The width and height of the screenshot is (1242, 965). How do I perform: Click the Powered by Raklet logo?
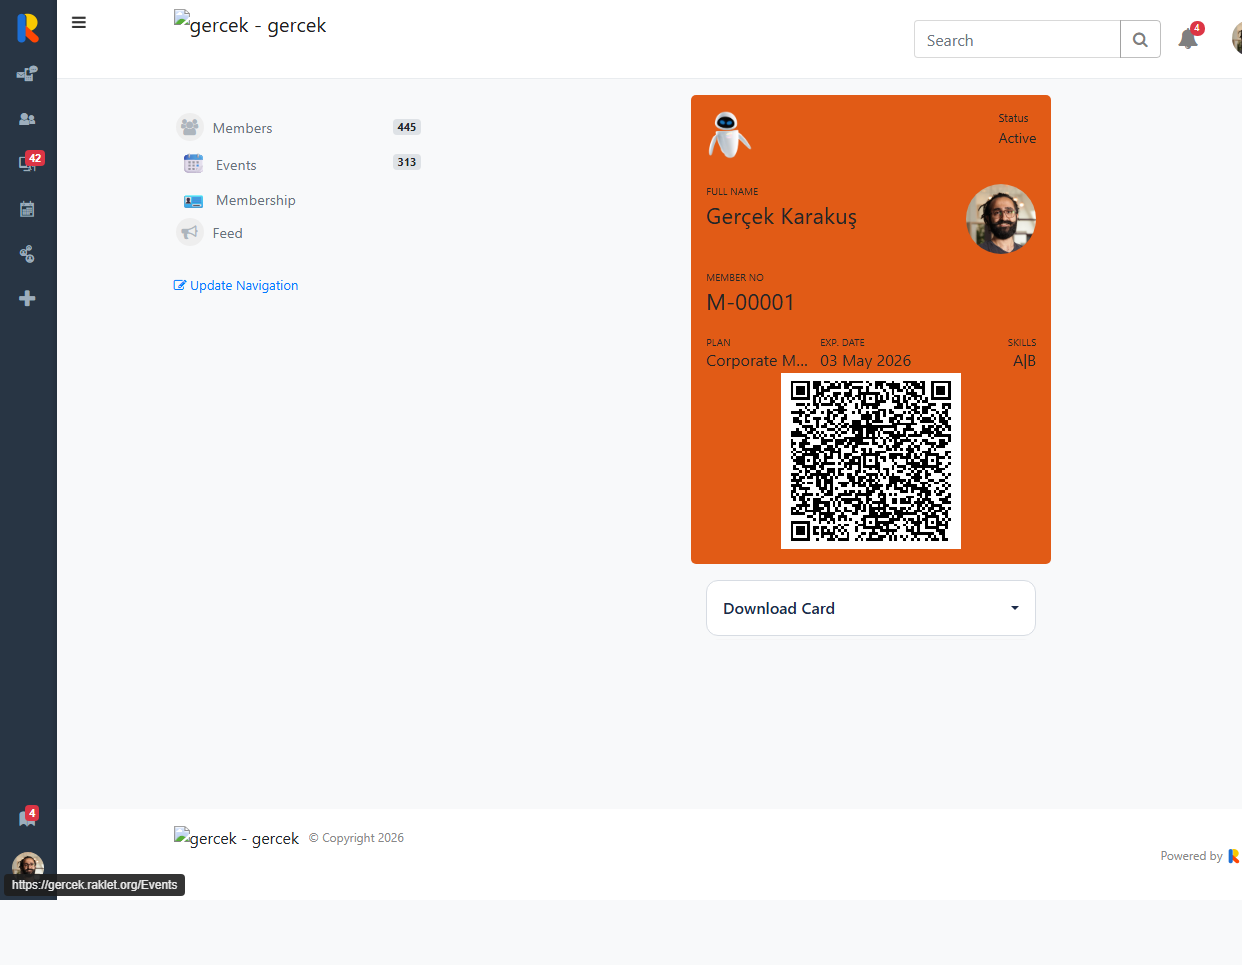click(1234, 856)
